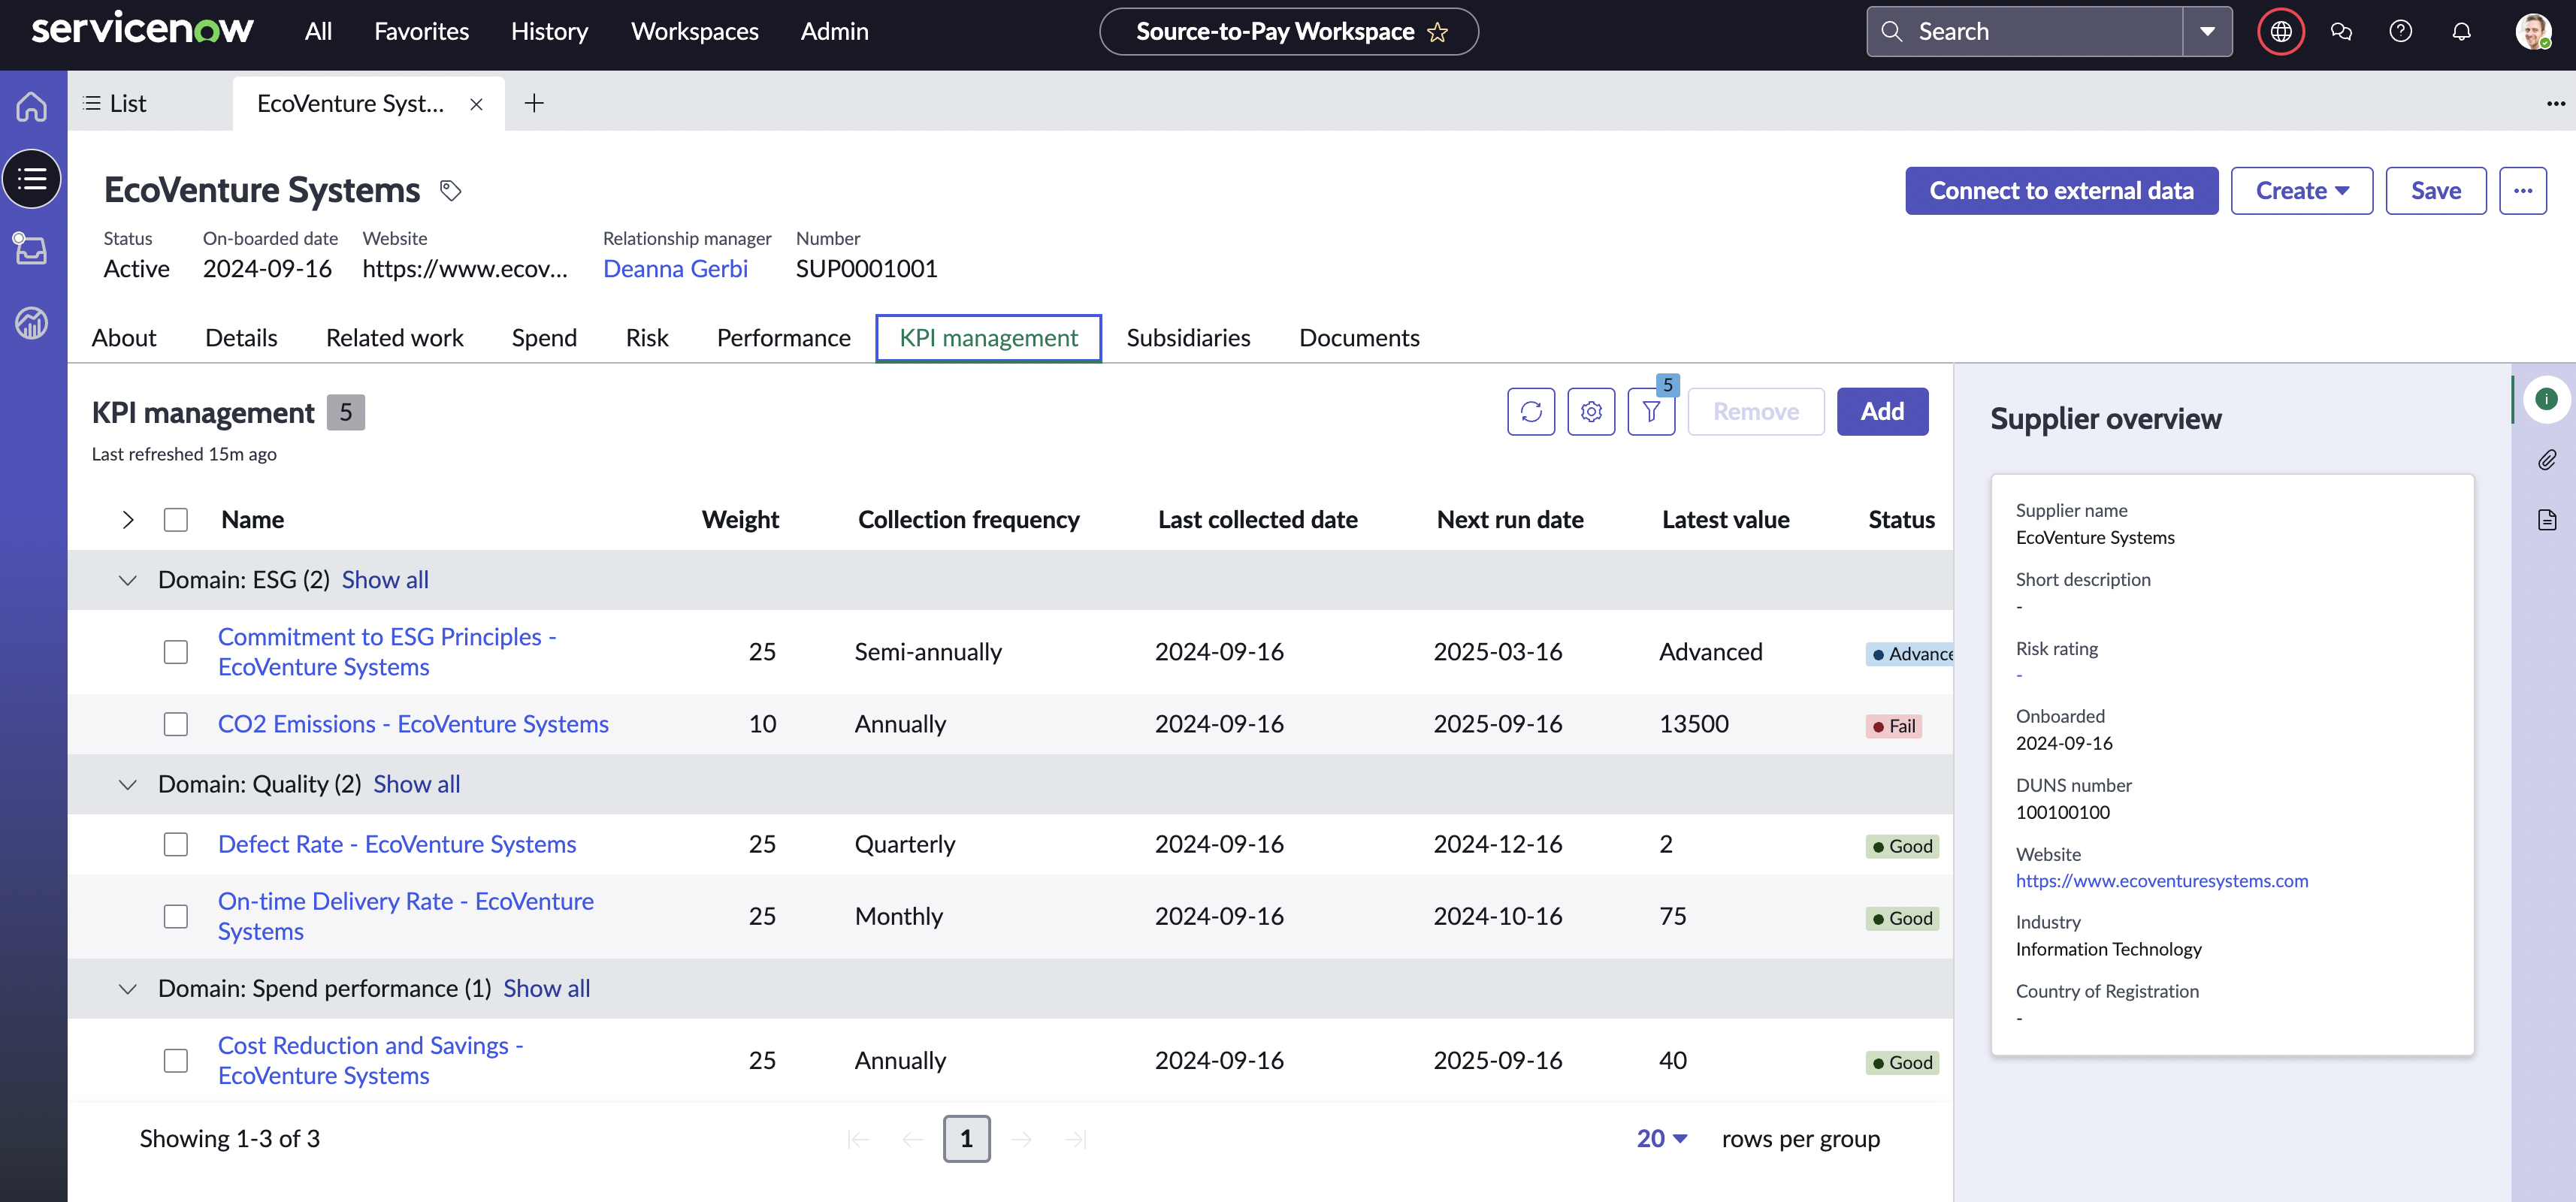Sort by Weight column header
The image size is (2576, 1202).
pos(740,520)
